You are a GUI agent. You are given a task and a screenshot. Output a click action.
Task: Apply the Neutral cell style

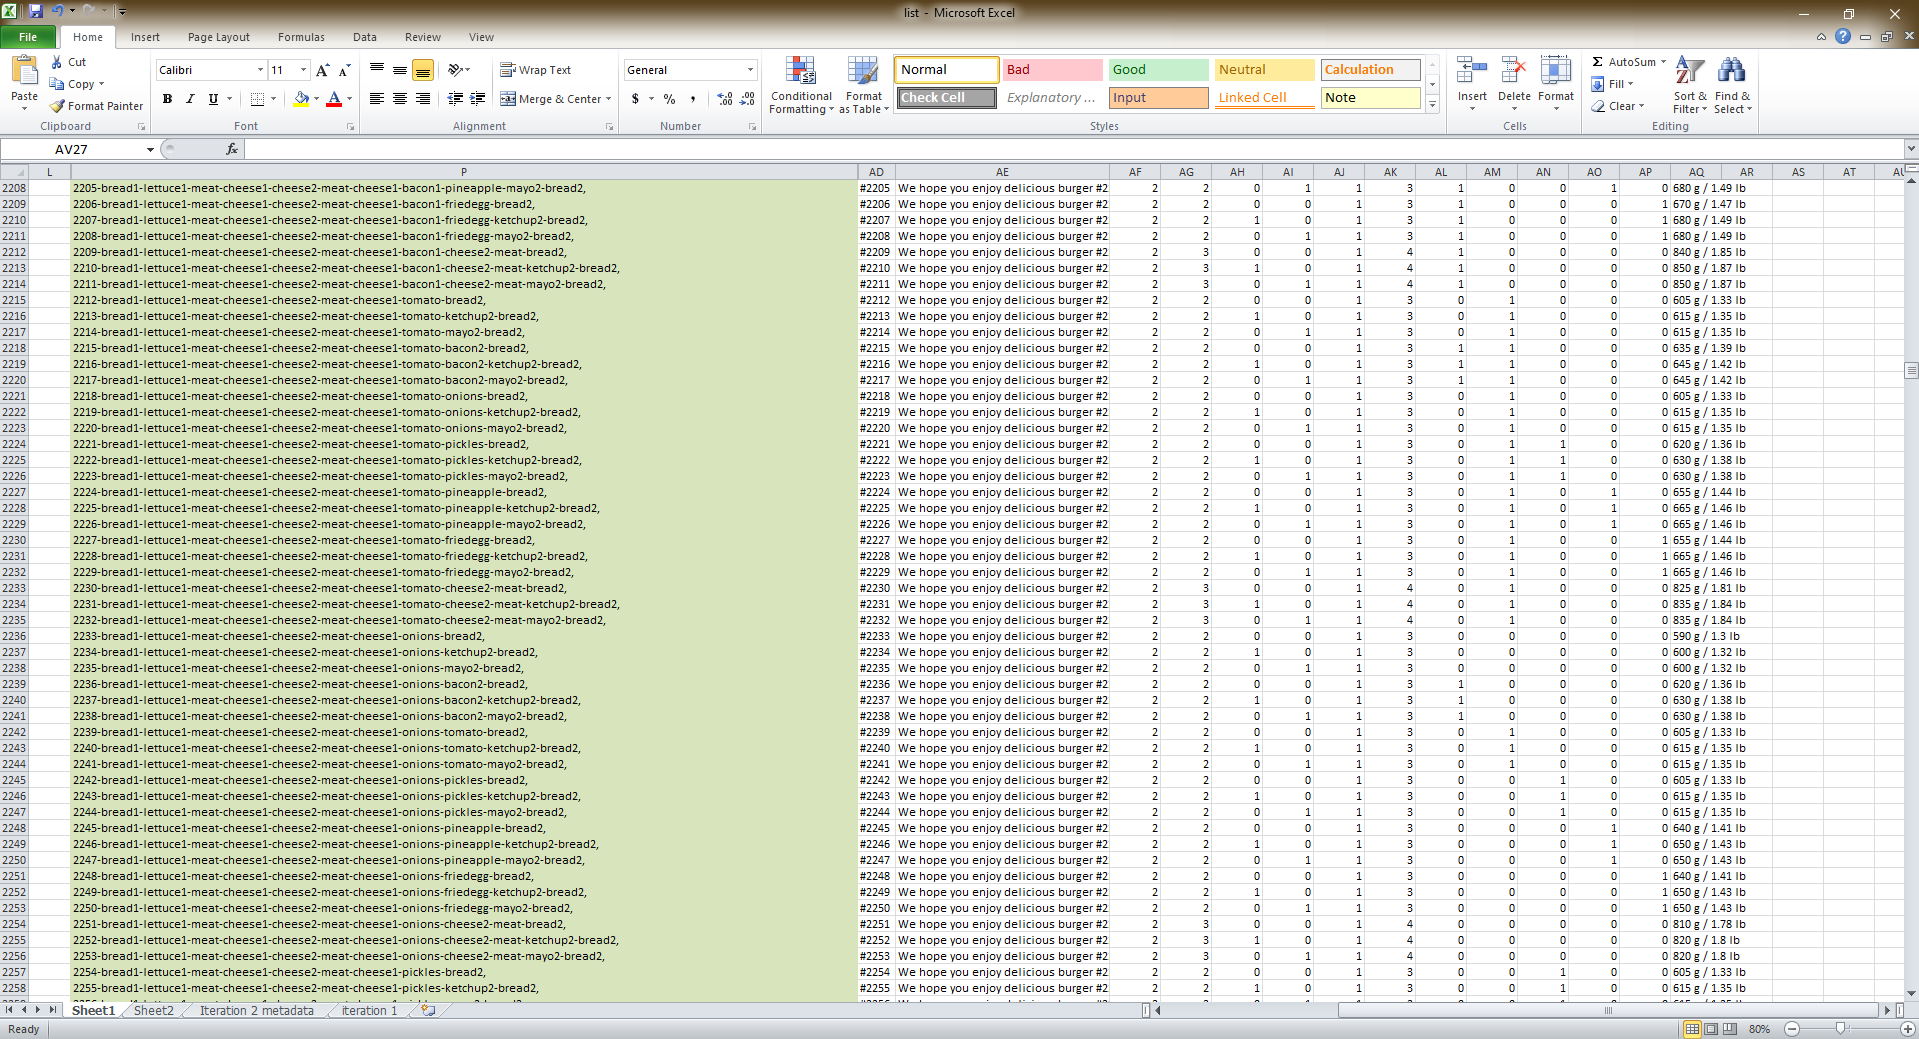coord(1264,70)
